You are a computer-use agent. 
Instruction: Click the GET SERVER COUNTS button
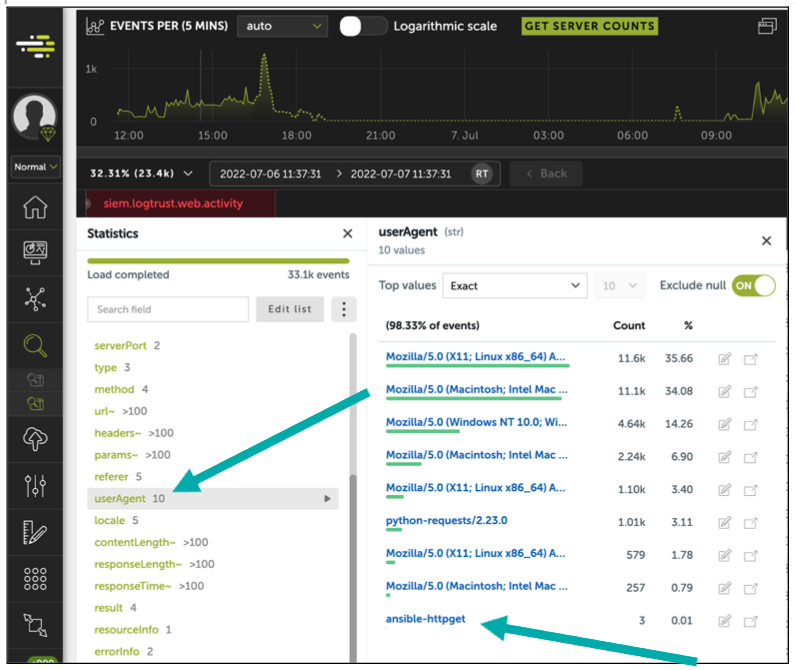tap(589, 26)
